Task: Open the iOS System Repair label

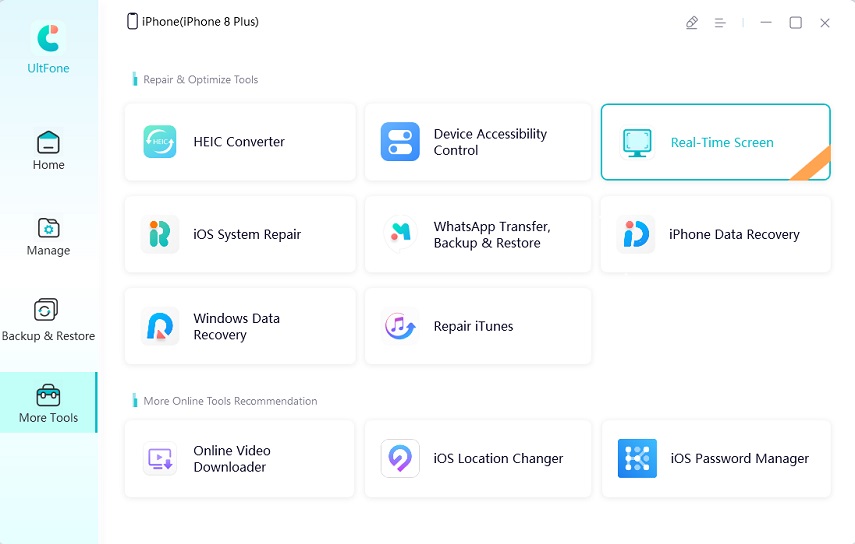Action: 247,234
